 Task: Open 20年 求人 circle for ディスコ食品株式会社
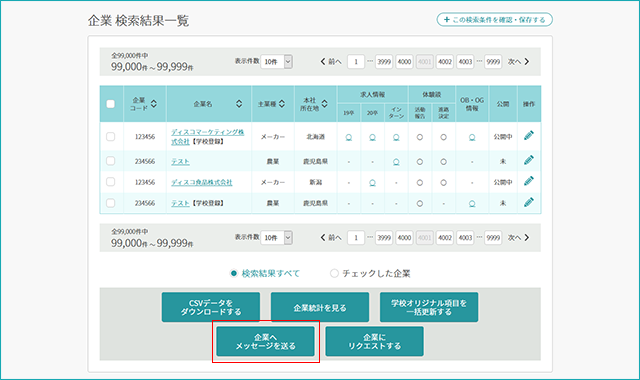click(372, 182)
